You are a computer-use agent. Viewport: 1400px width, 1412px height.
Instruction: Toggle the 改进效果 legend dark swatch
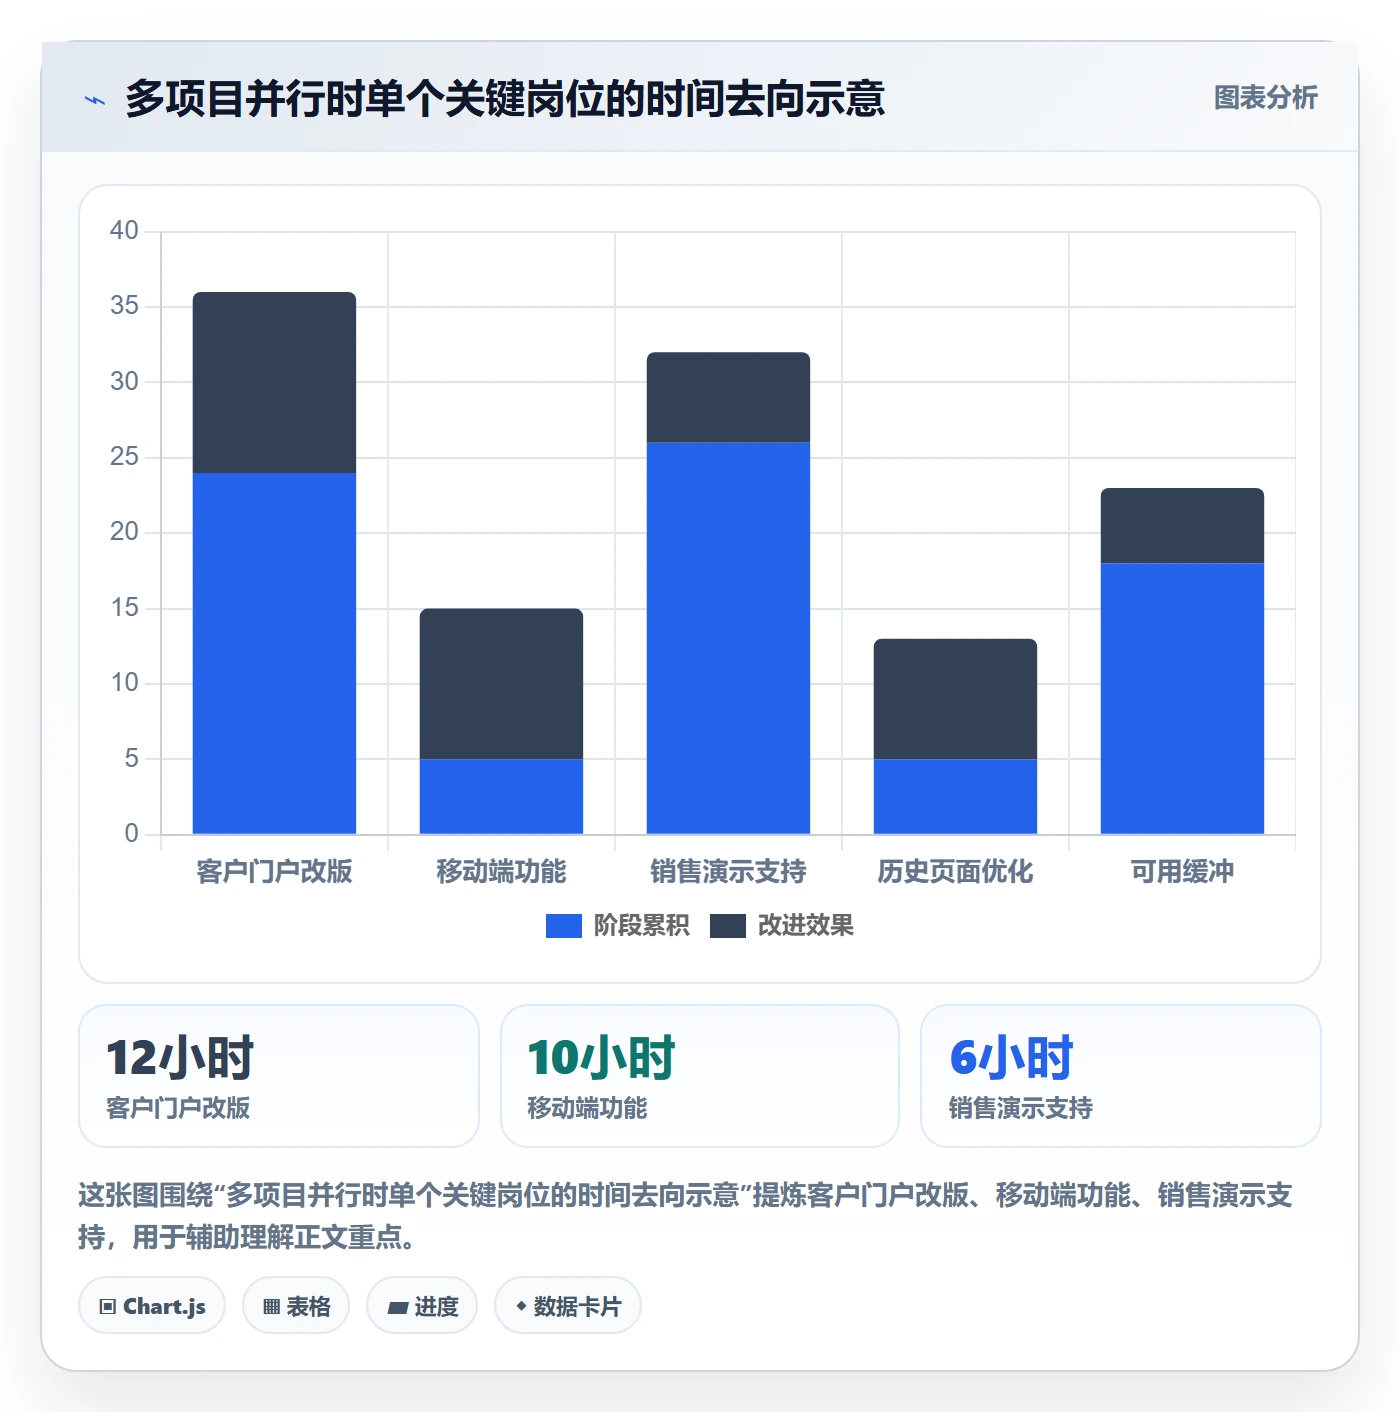728,926
